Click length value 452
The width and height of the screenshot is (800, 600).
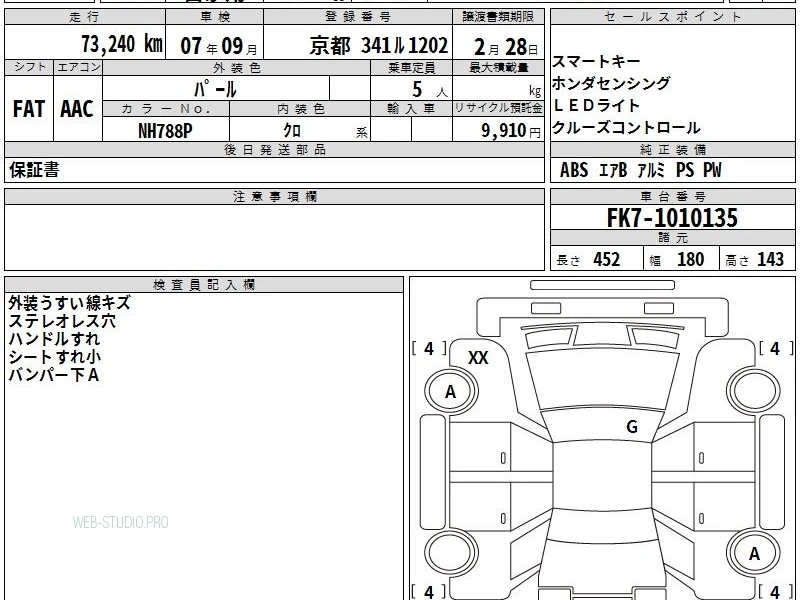pyautogui.click(x=607, y=259)
